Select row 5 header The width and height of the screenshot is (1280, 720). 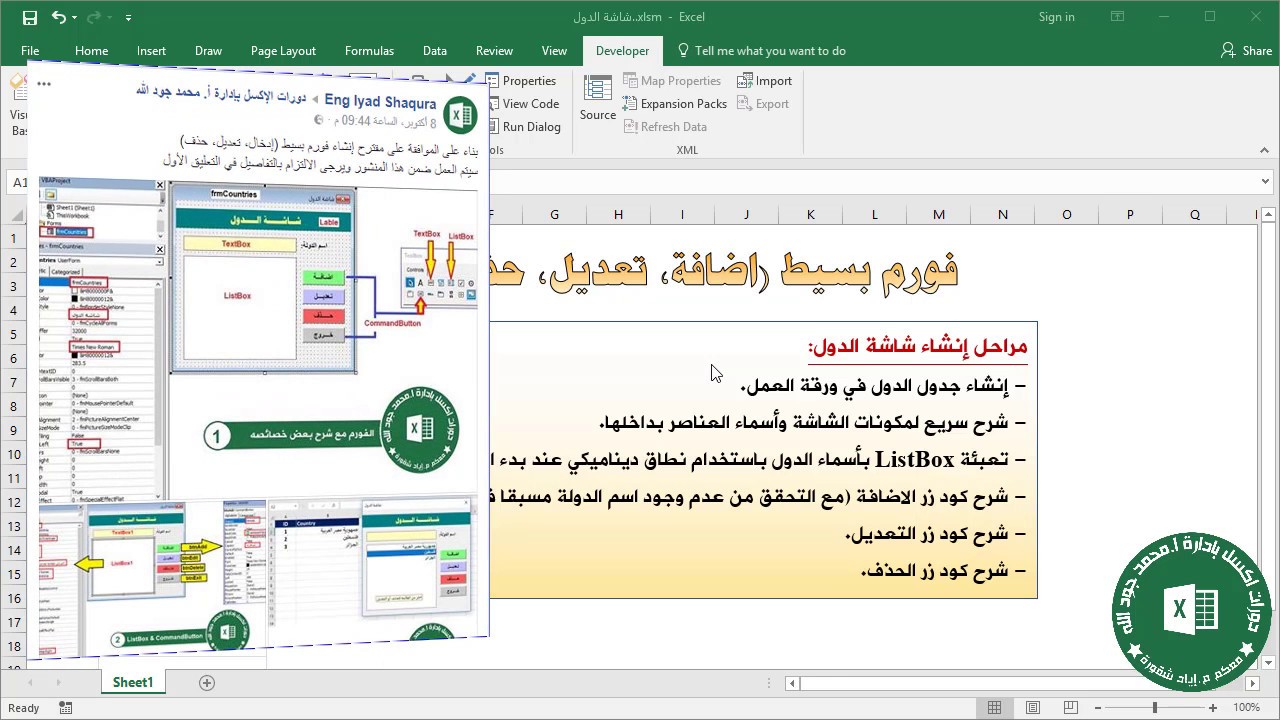coord(14,334)
